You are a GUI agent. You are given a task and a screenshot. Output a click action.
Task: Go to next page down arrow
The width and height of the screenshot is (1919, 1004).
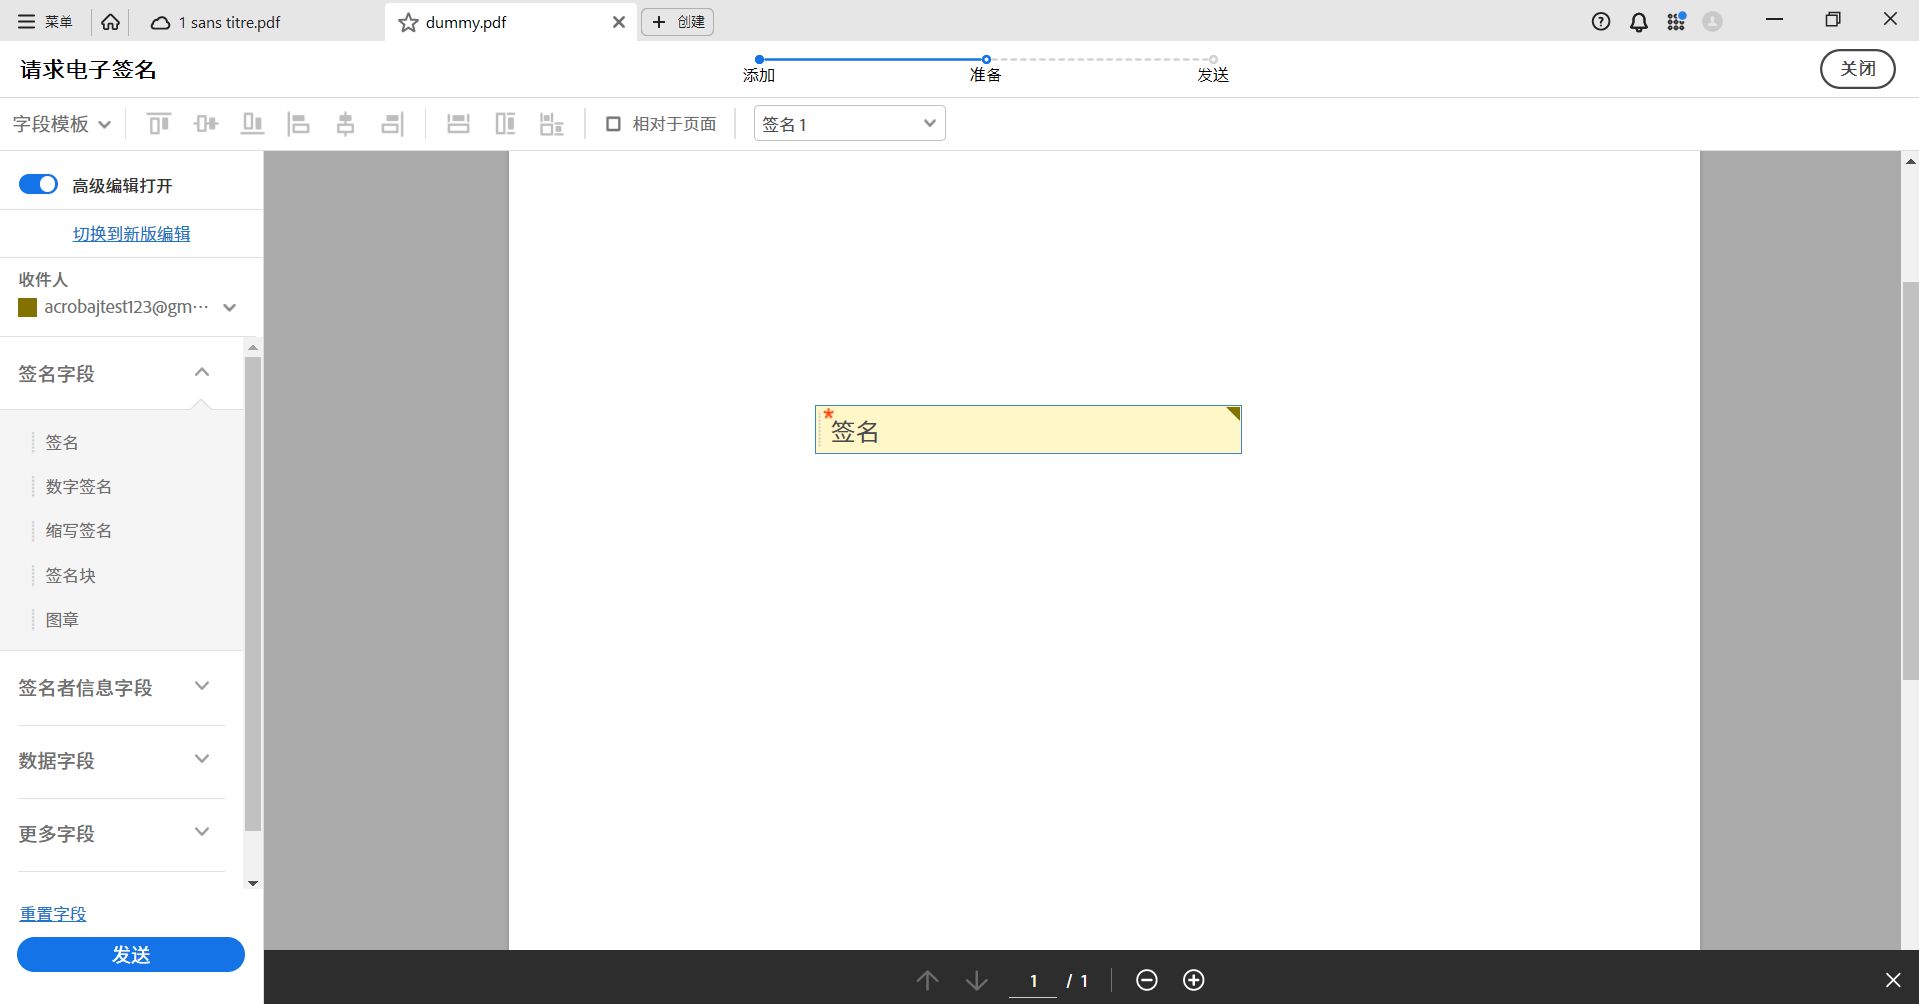(977, 980)
